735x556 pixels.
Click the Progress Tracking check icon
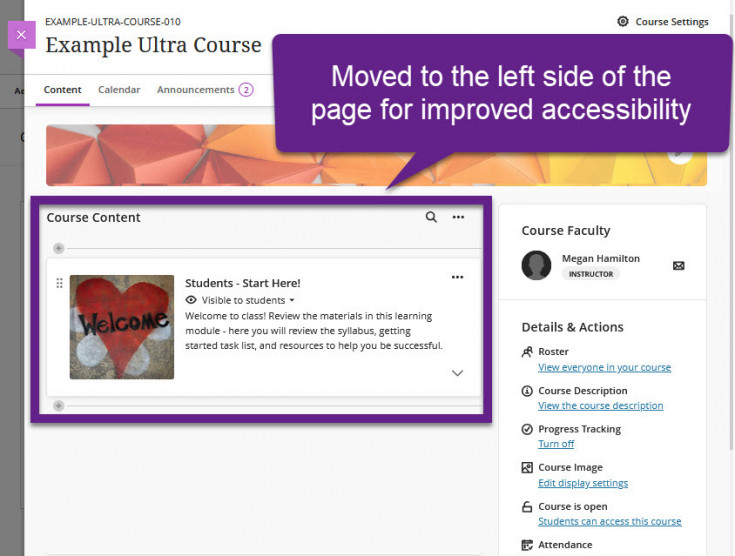tap(527, 429)
